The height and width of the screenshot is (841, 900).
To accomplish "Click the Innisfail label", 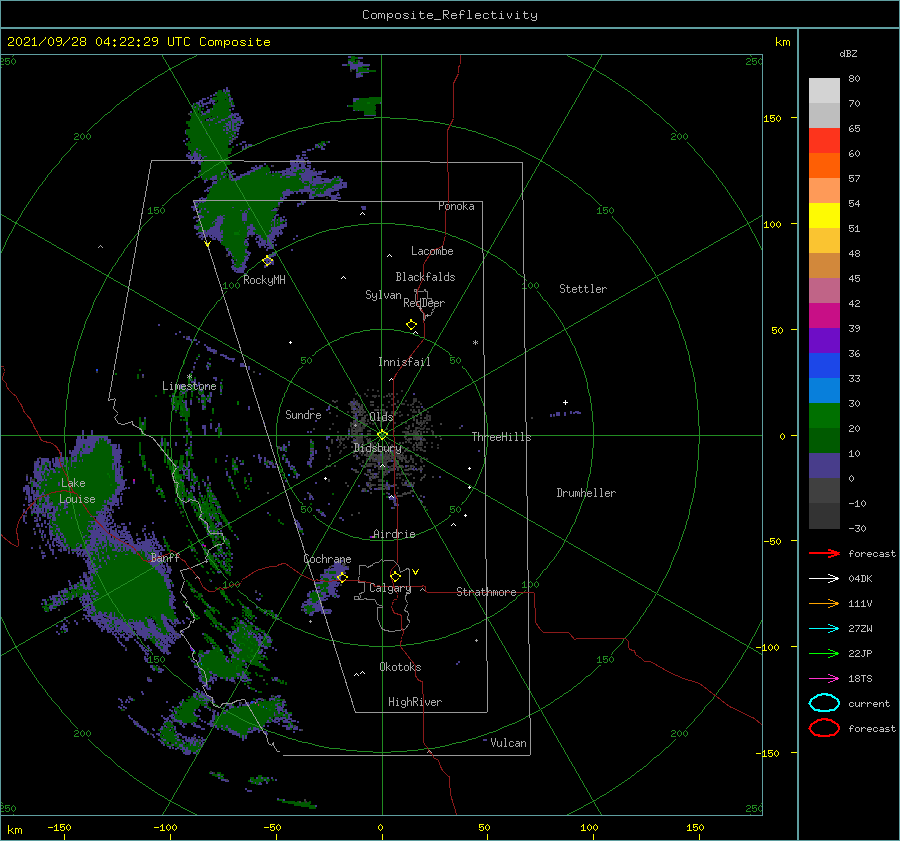I will click(x=404, y=362).
